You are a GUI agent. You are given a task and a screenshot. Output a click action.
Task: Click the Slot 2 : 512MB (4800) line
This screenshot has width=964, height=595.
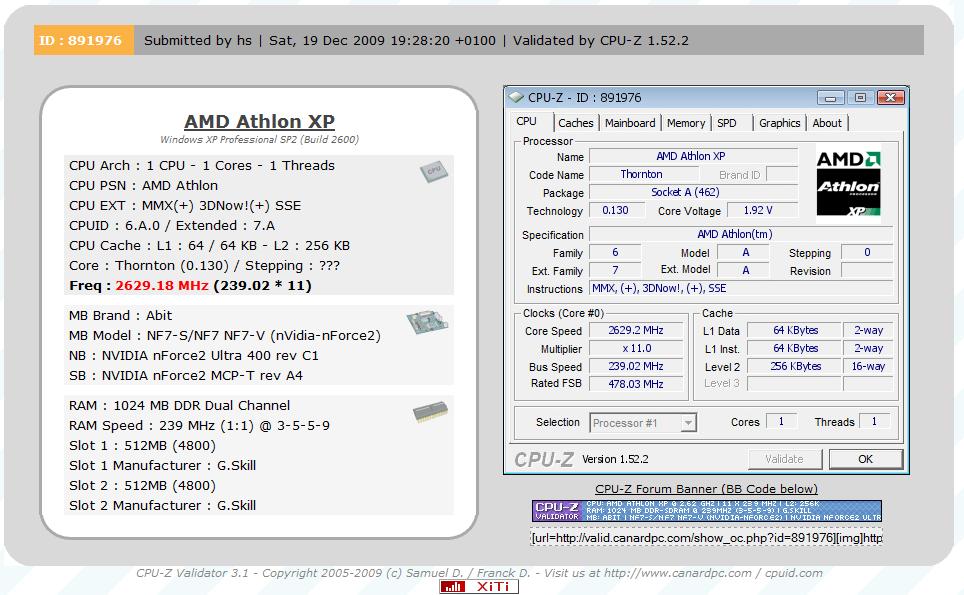tap(142, 486)
